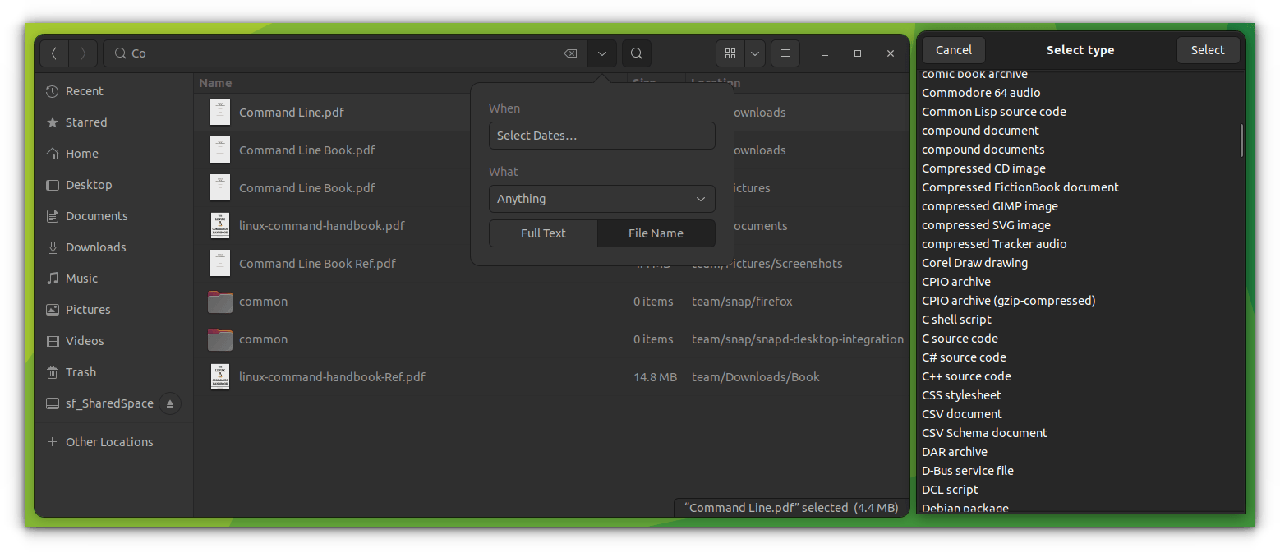Click the back navigation arrow
This screenshot has width=1280, height=553.
click(x=53, y=53)
